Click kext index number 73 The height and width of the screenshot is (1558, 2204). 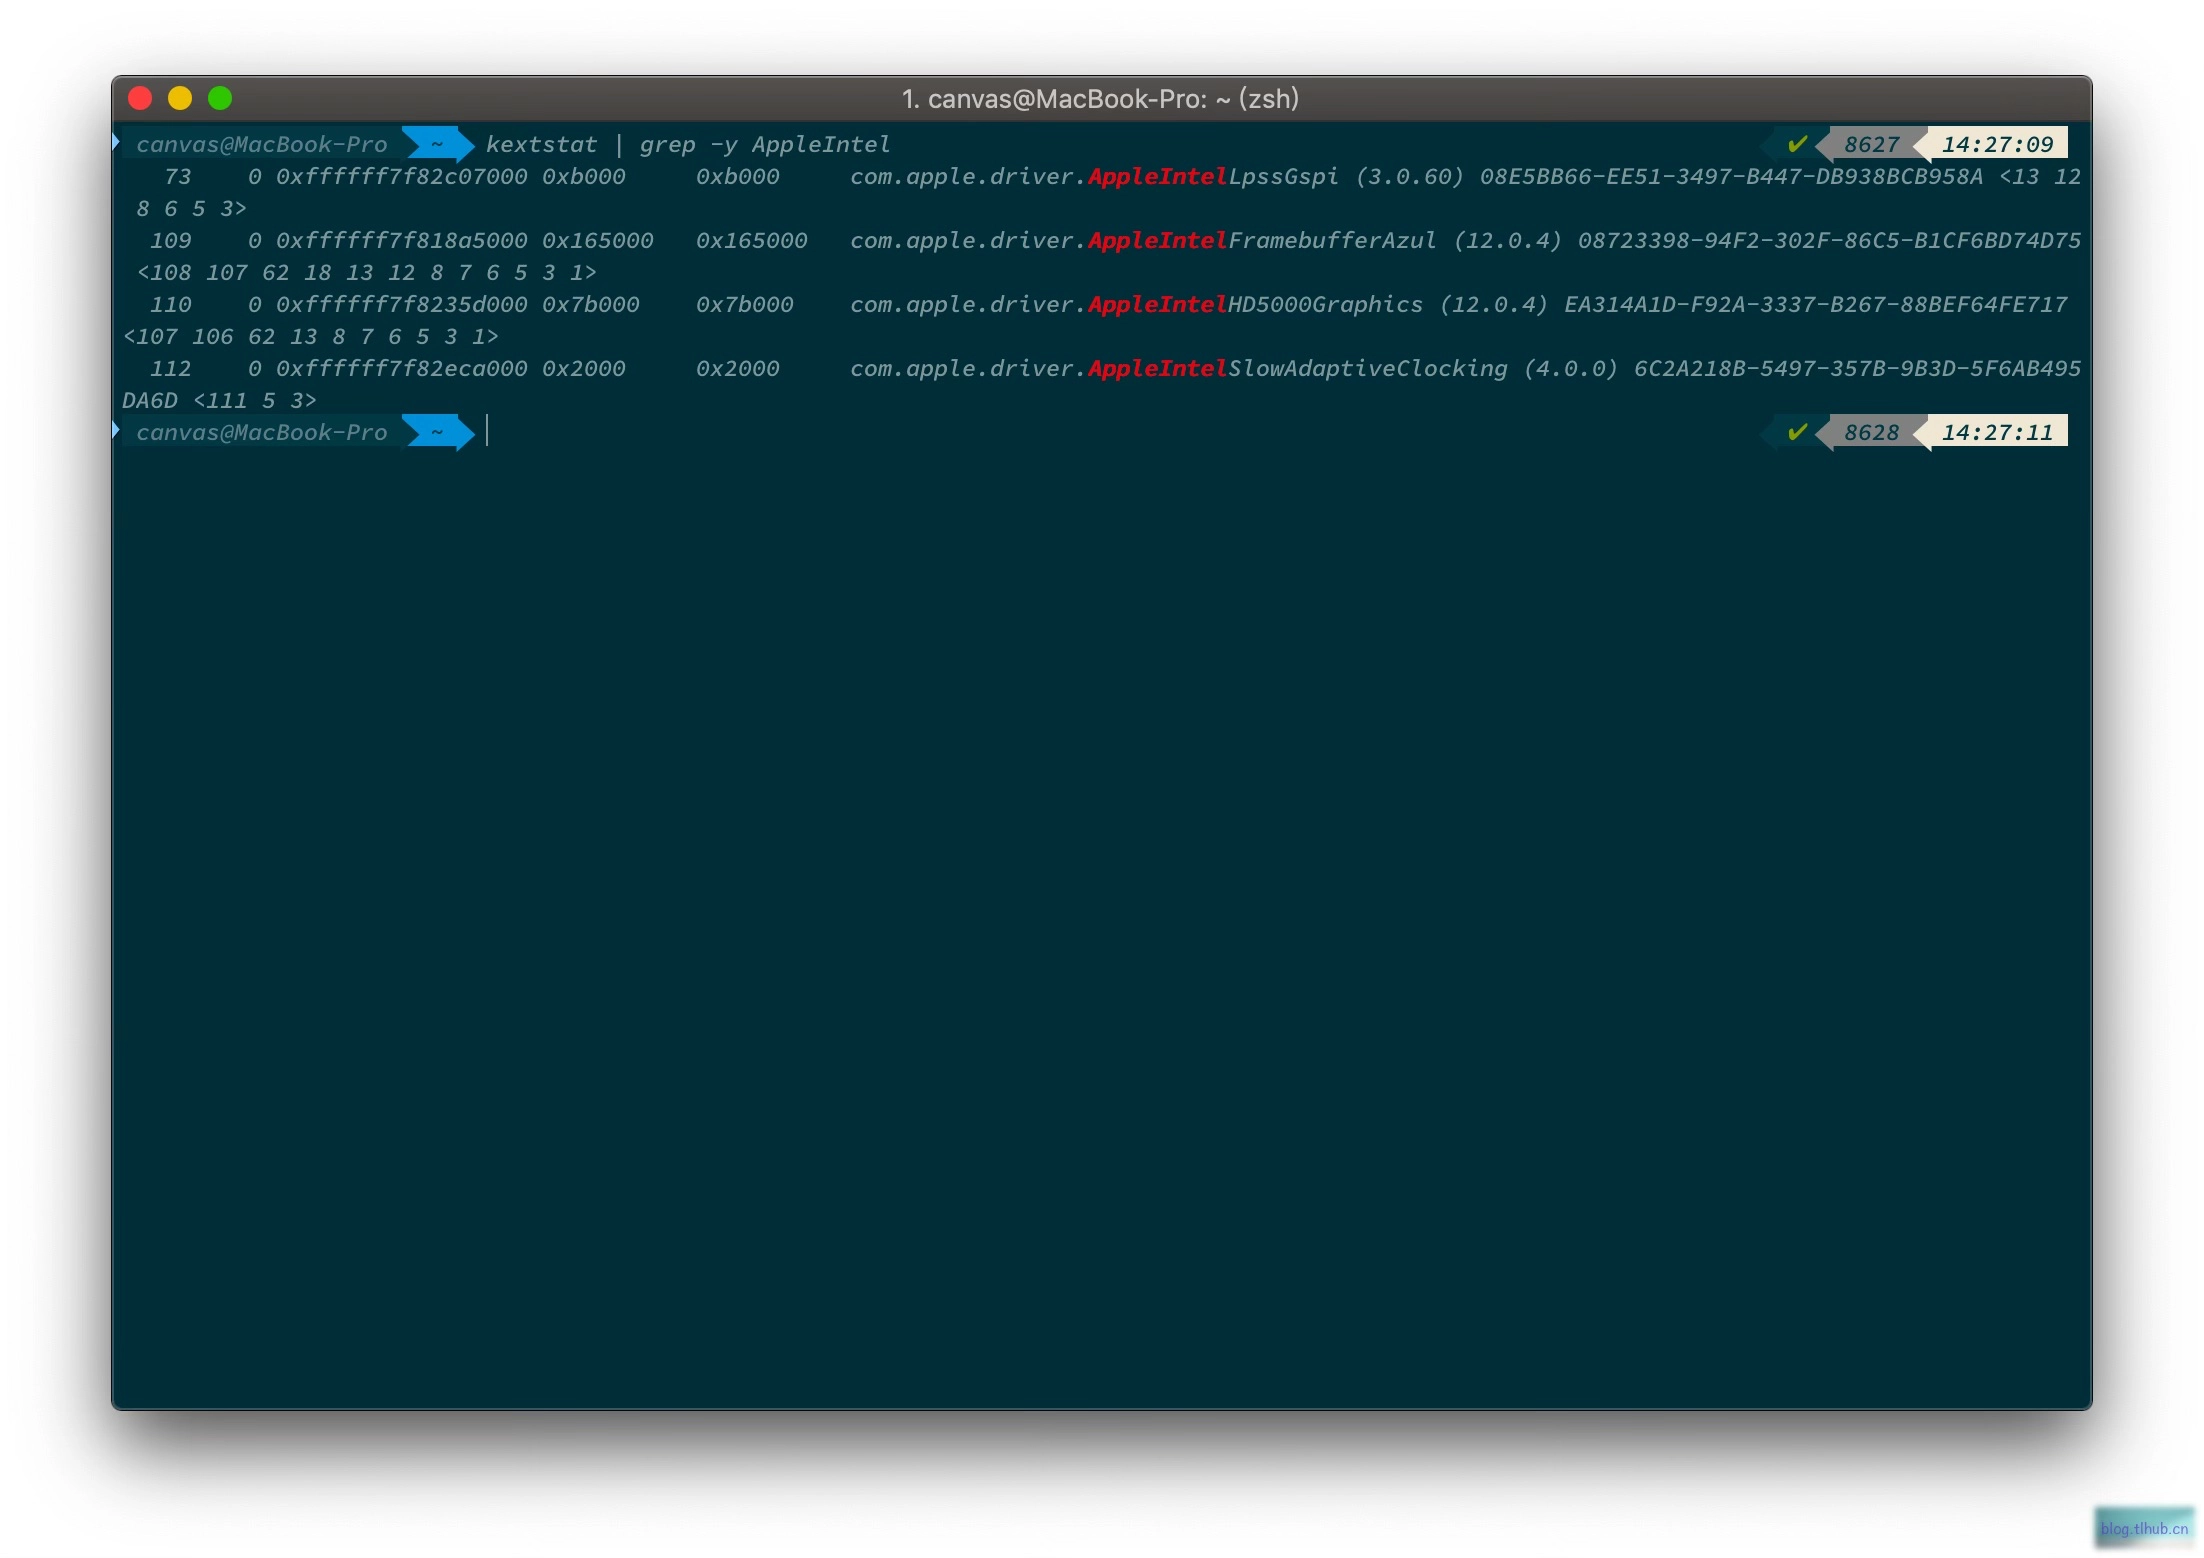[x=177, y=177]
